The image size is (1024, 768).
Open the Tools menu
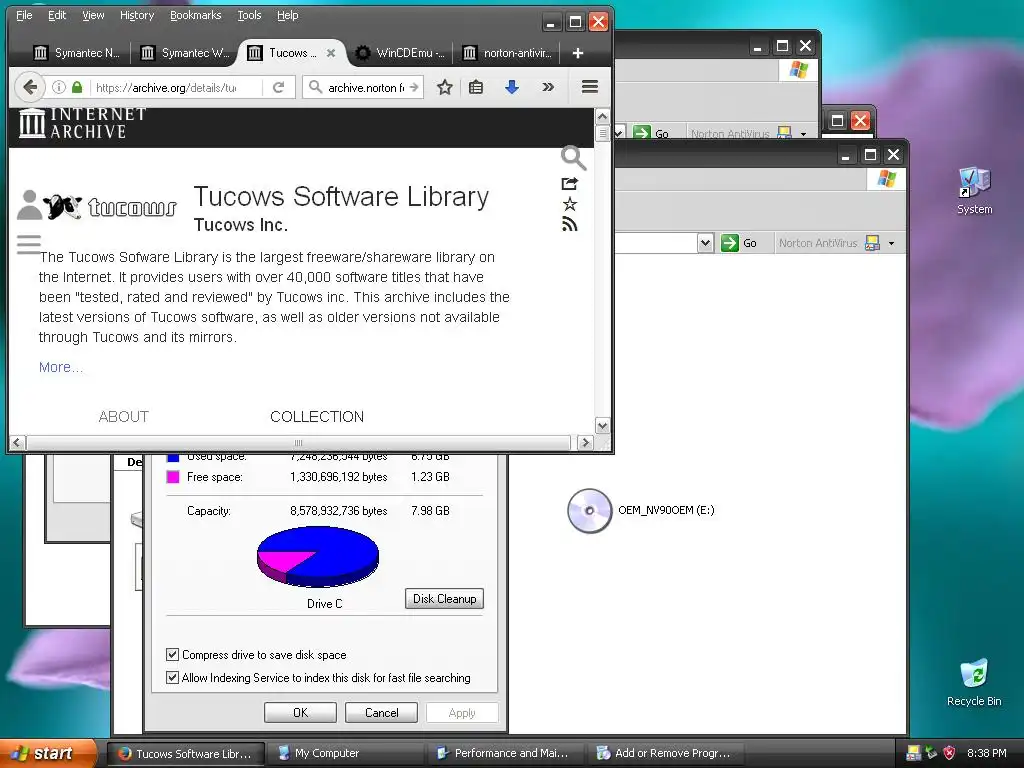249,15
